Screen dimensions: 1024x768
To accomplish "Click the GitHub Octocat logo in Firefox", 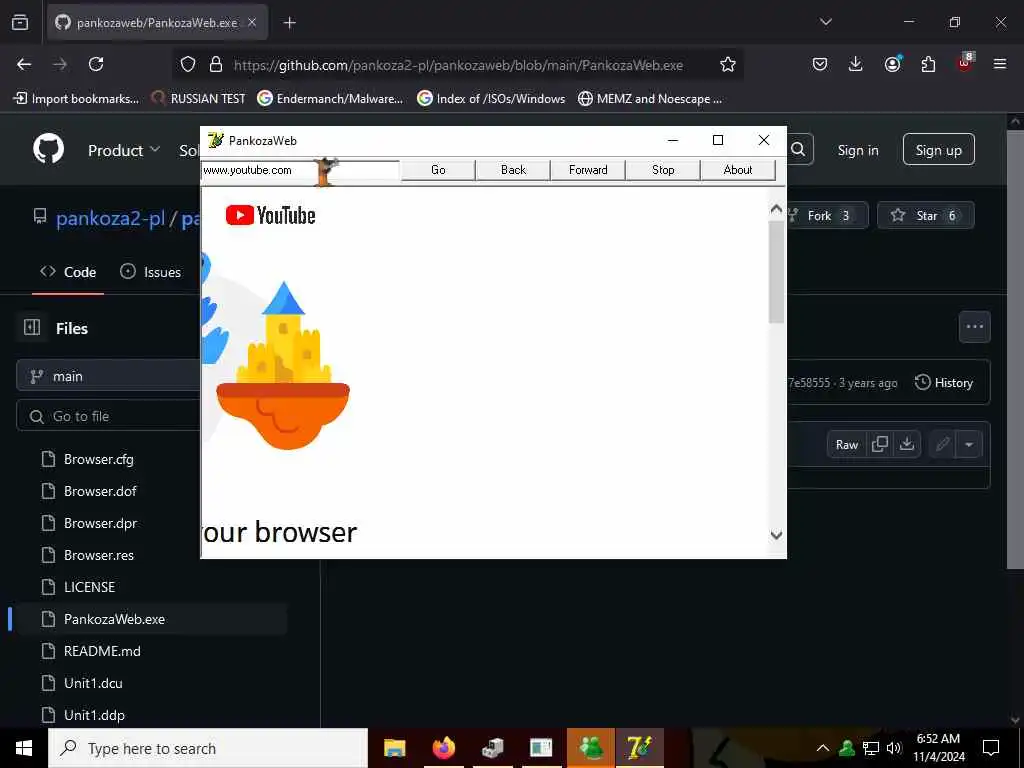I will coord(48,149).
